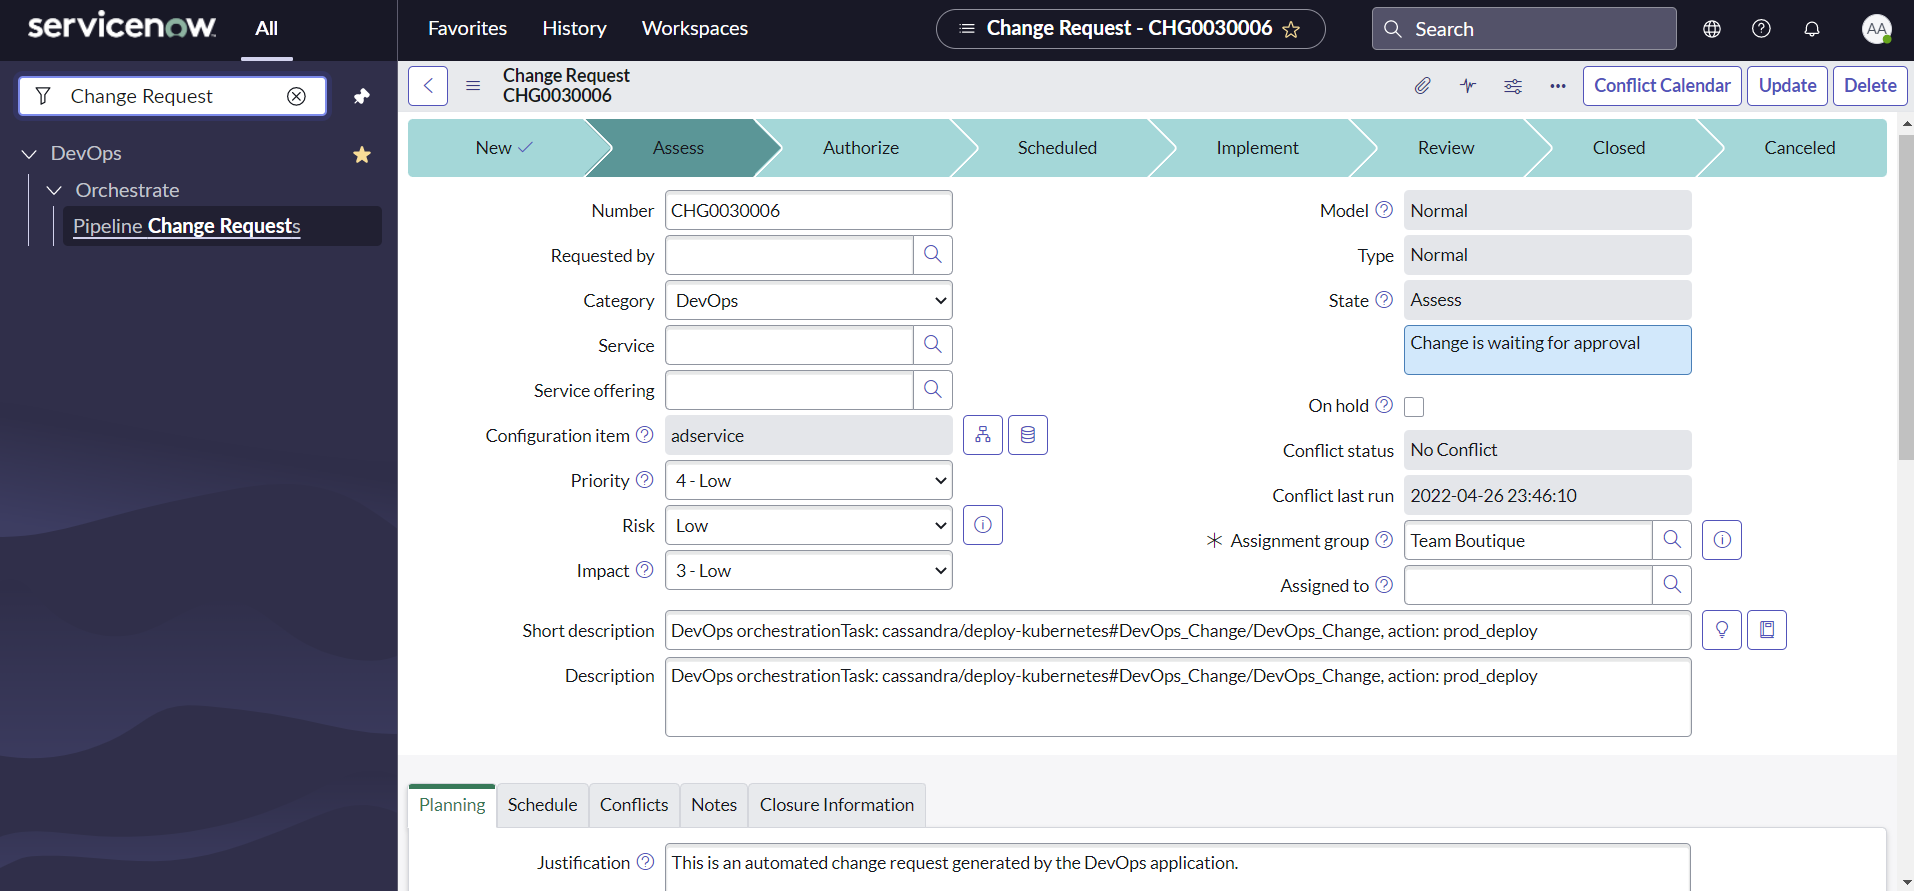This screenshot has width=1914, height=891.
Task: Go back with the arrow button
Action: (x=428, y=86)
